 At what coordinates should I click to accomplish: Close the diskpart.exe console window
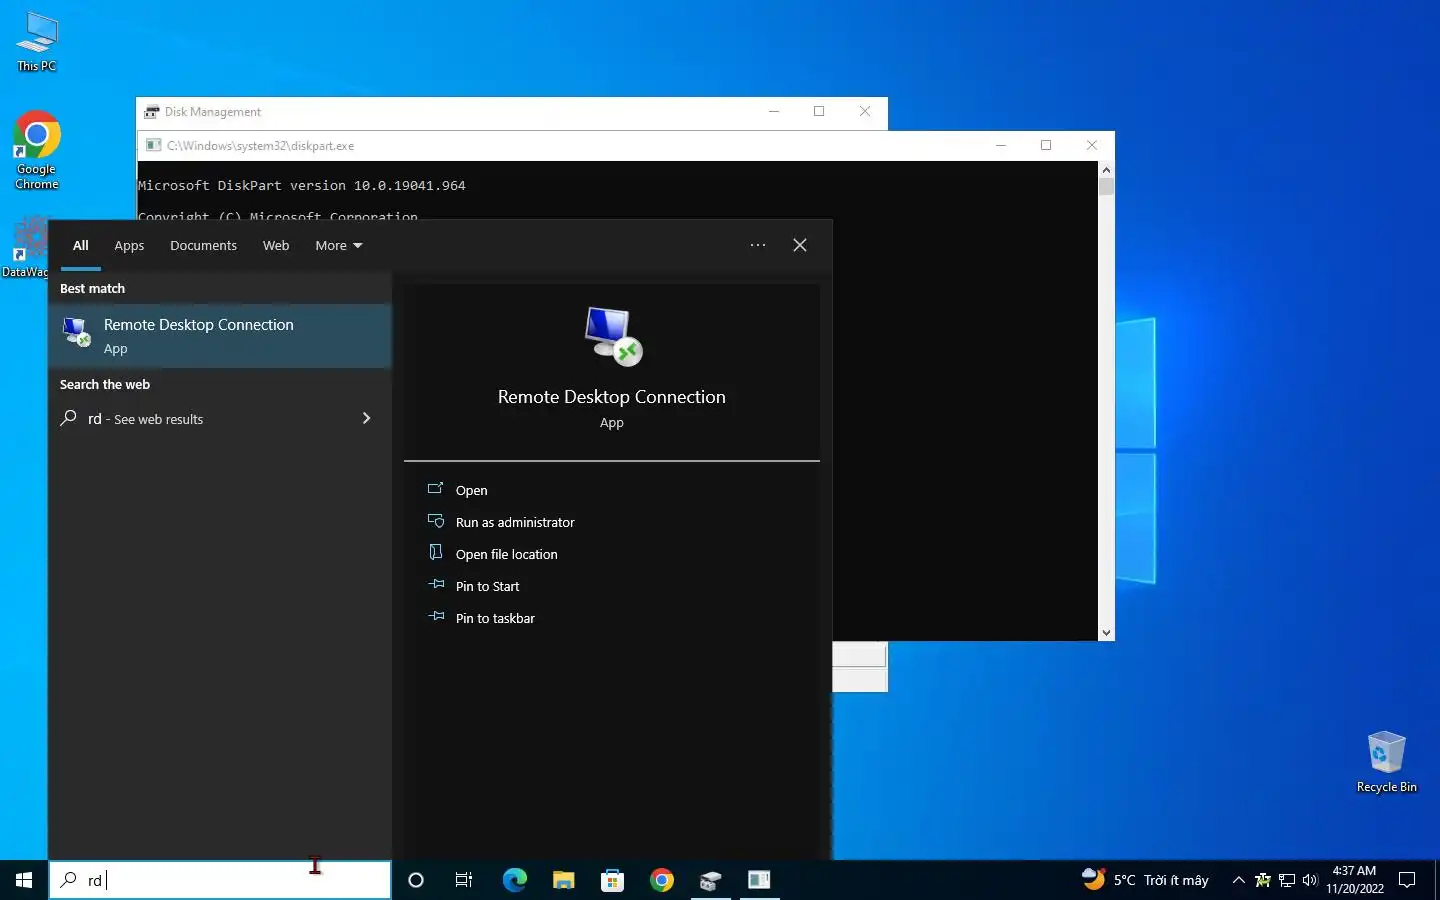point(1092,145)
